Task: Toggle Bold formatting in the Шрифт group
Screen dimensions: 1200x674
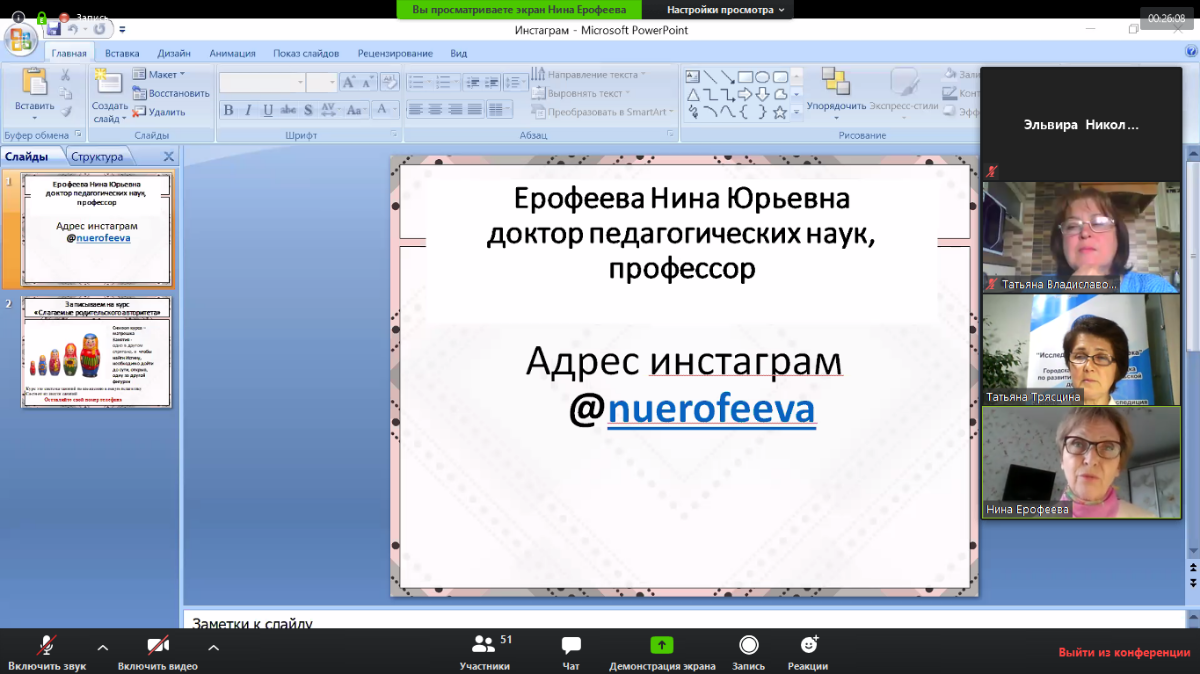Action: coord(228,110)
